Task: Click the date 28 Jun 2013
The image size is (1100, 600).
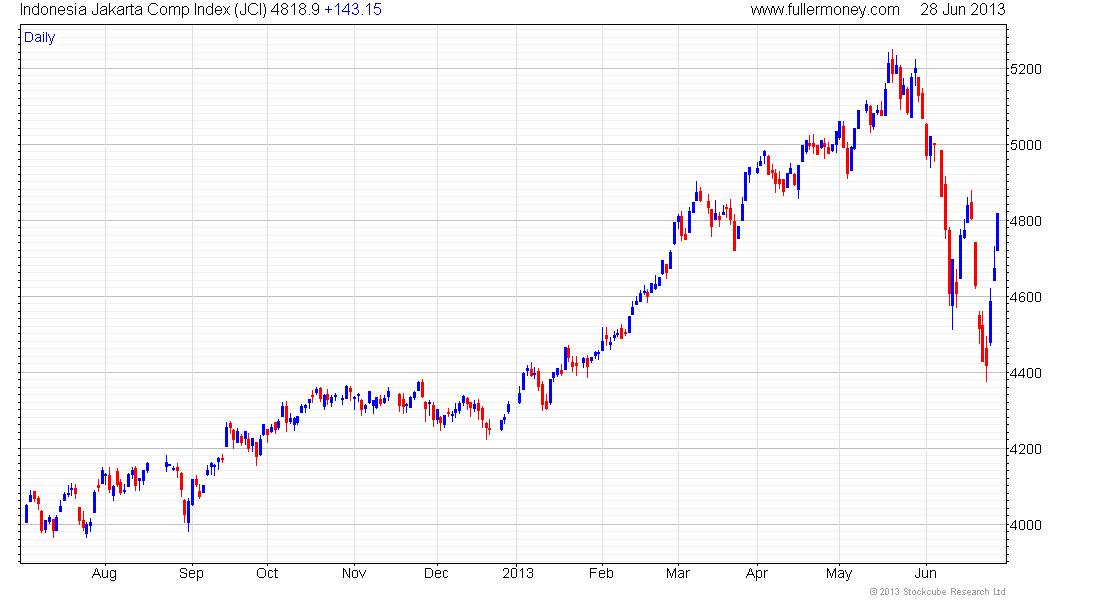Action: [x=962, y=10]
